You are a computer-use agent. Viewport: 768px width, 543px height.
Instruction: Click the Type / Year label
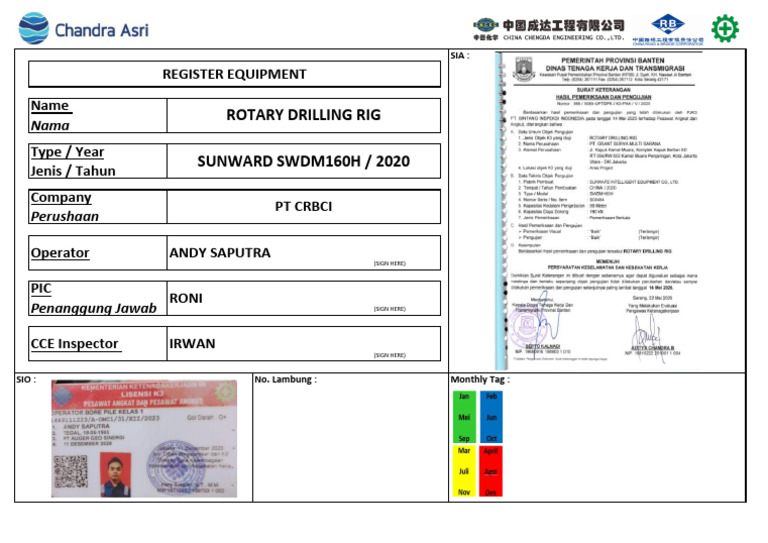click(x=67, y=152)
